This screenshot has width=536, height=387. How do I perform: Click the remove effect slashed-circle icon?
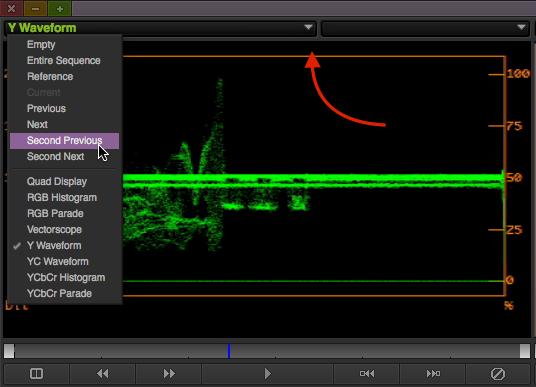[498, 373]
